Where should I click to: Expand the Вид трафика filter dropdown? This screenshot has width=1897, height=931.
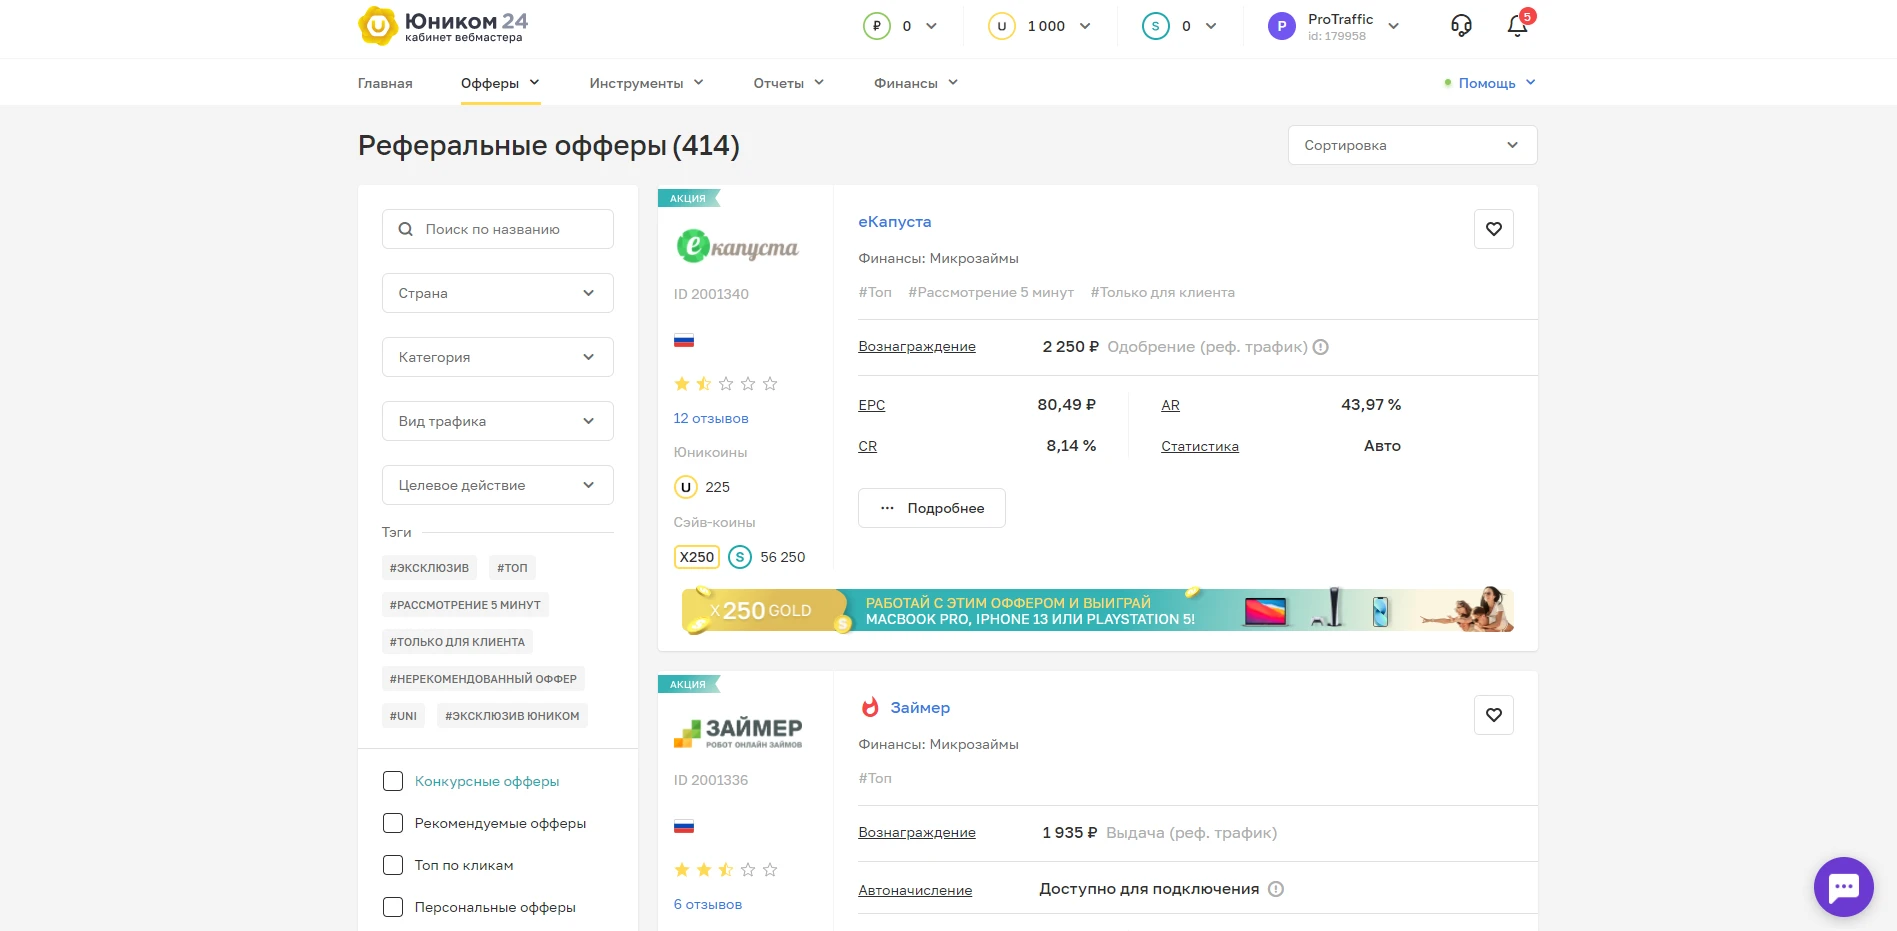pos(498,421)
